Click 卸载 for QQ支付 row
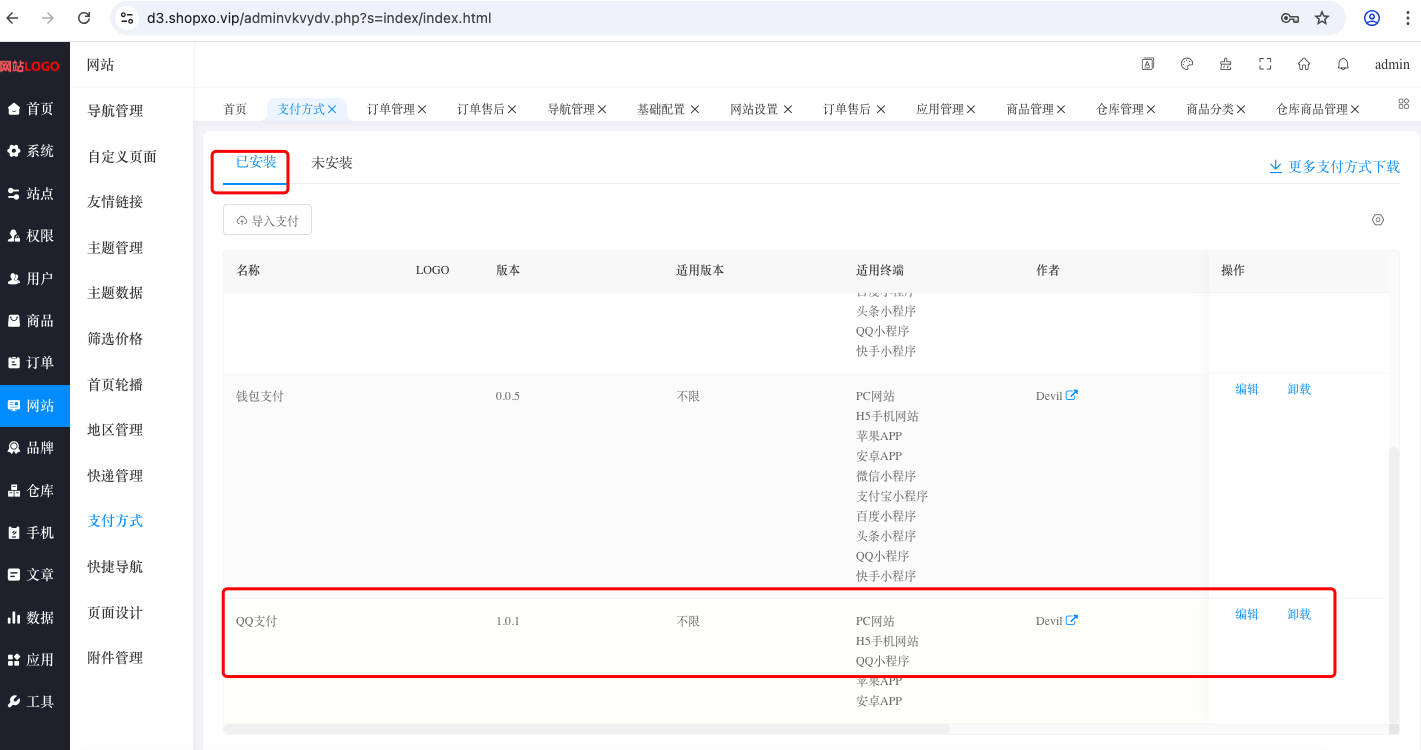 (x=1299, y=614)
